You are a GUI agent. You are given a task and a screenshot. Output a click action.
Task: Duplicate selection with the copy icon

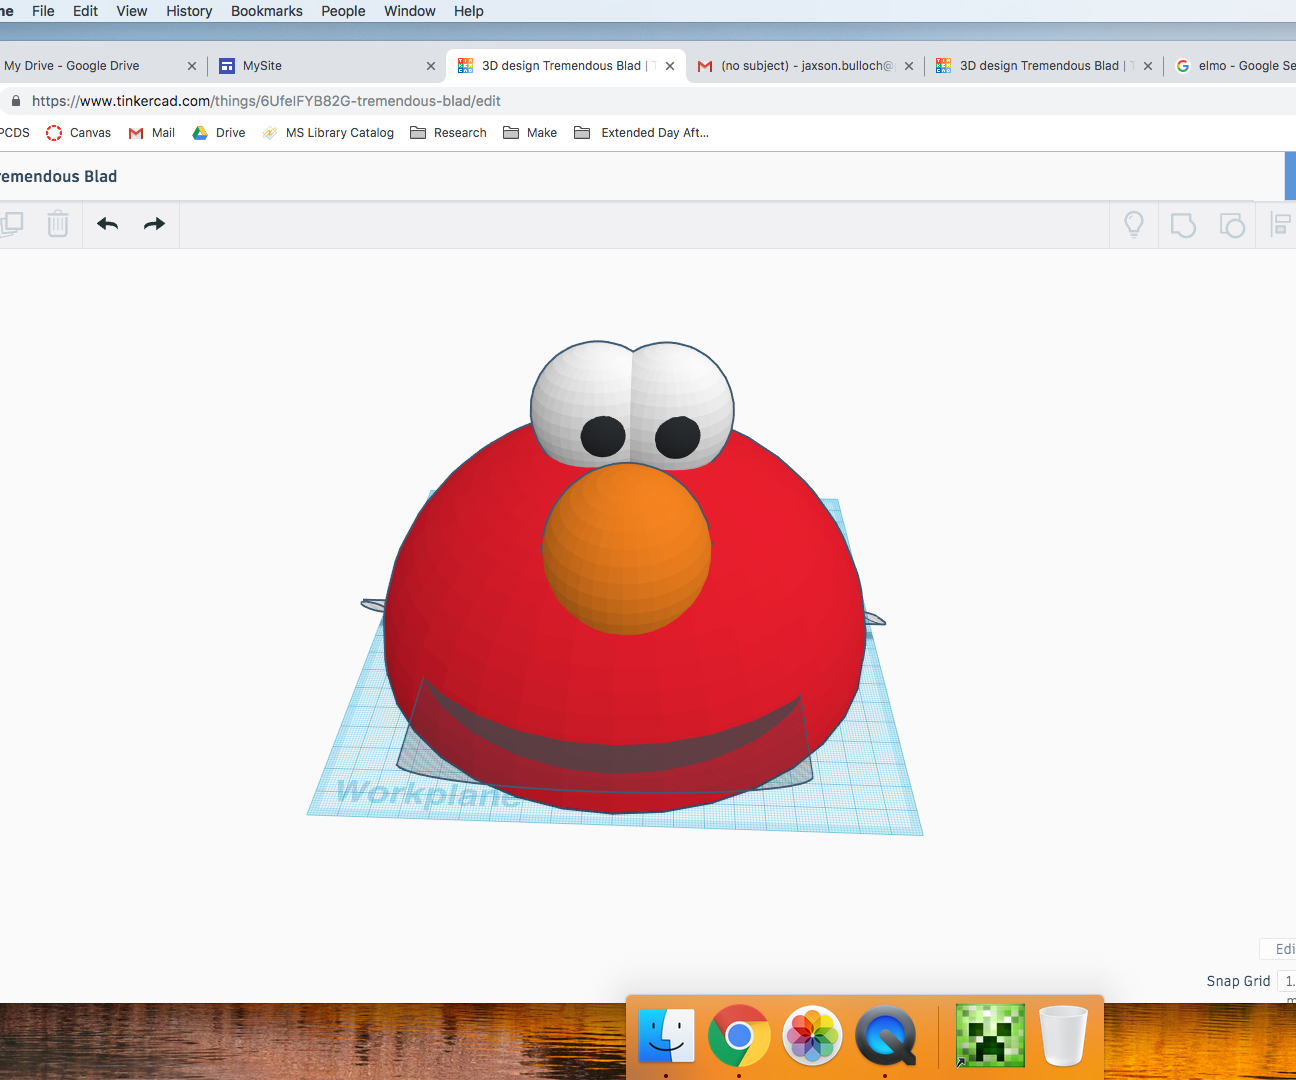click(x=11, y=223)
